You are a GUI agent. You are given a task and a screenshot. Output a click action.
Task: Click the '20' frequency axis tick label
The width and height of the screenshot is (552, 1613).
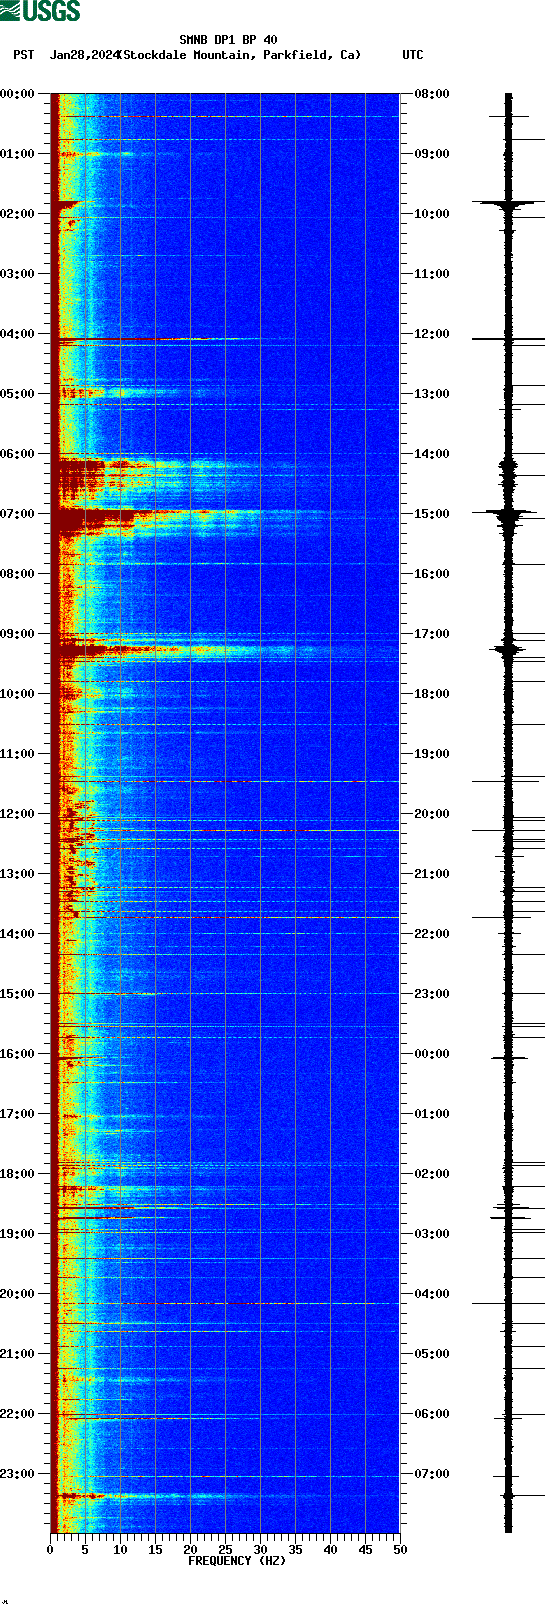pyautogui.click(x=190, y=1550)
